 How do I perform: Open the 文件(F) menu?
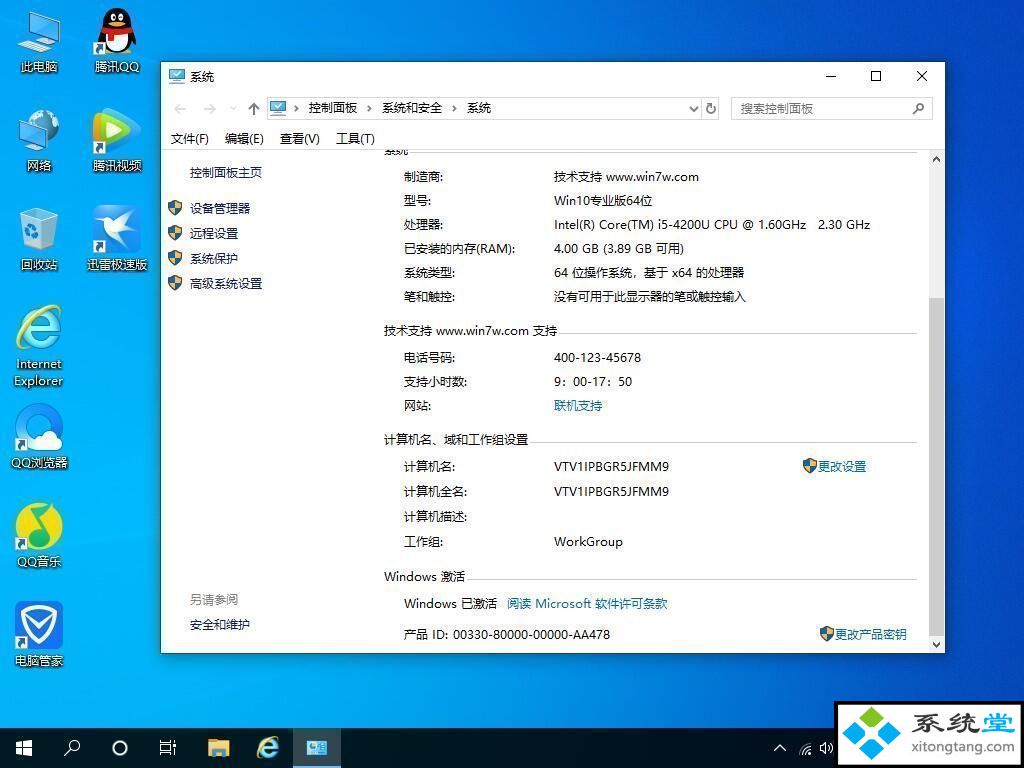pyautogui.click(x=189, y=138)
